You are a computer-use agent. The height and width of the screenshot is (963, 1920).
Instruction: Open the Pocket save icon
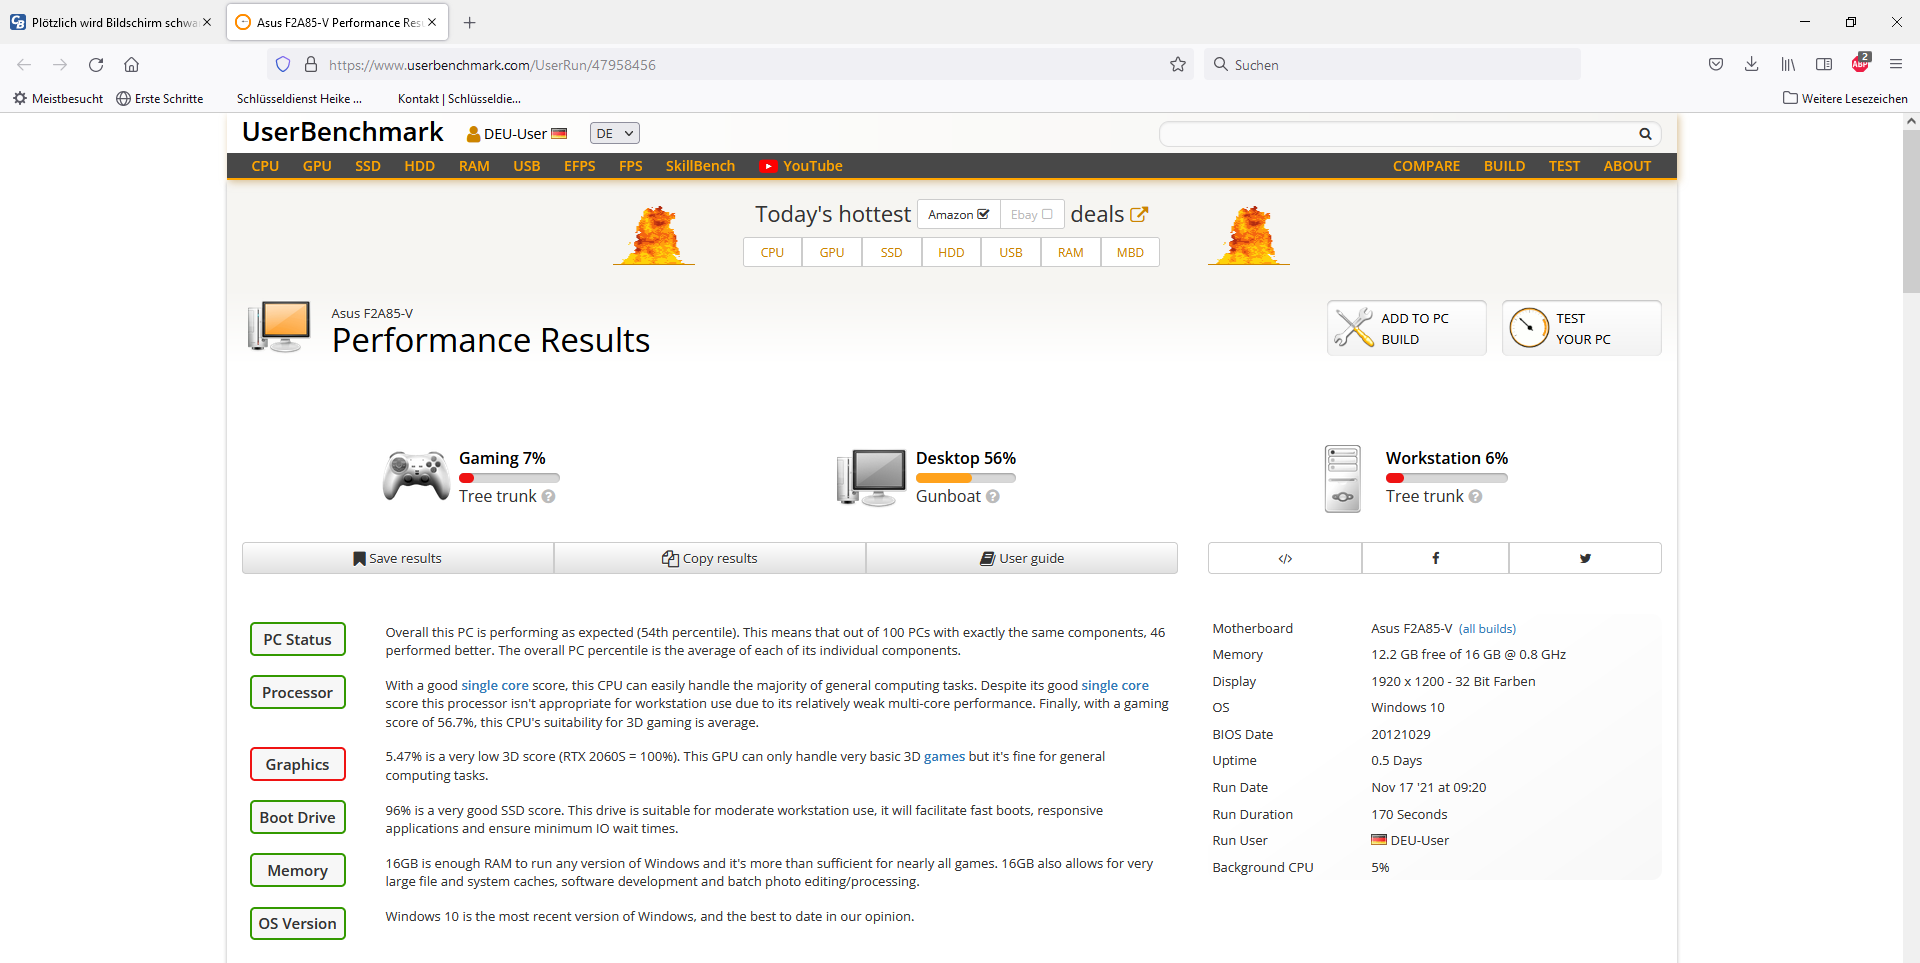pyautogui.click(x=1716, y=65)
